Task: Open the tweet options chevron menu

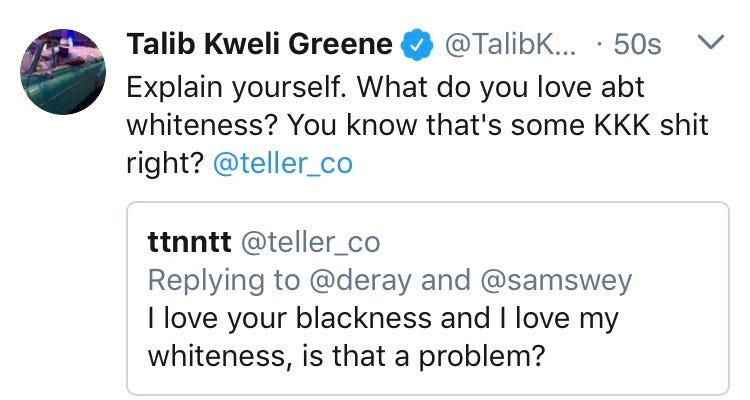Action: click(708, 44)
